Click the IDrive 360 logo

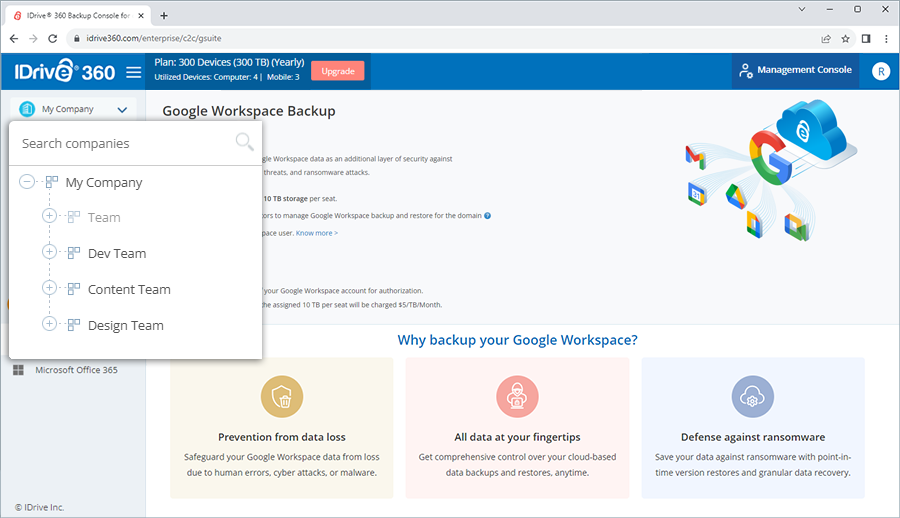(64, 72)
